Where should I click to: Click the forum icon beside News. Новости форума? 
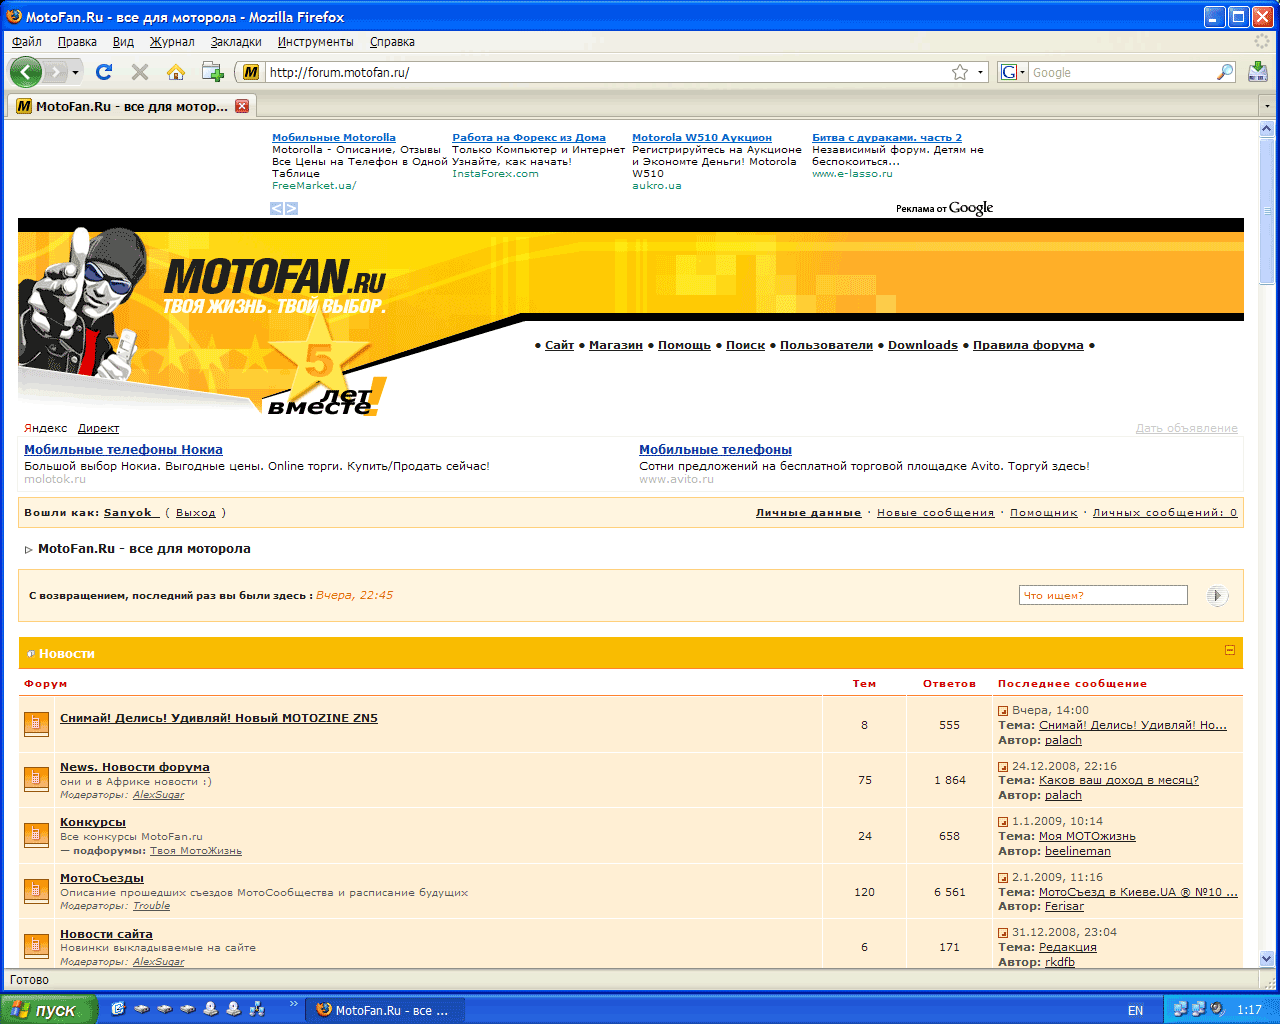point(36,778)
